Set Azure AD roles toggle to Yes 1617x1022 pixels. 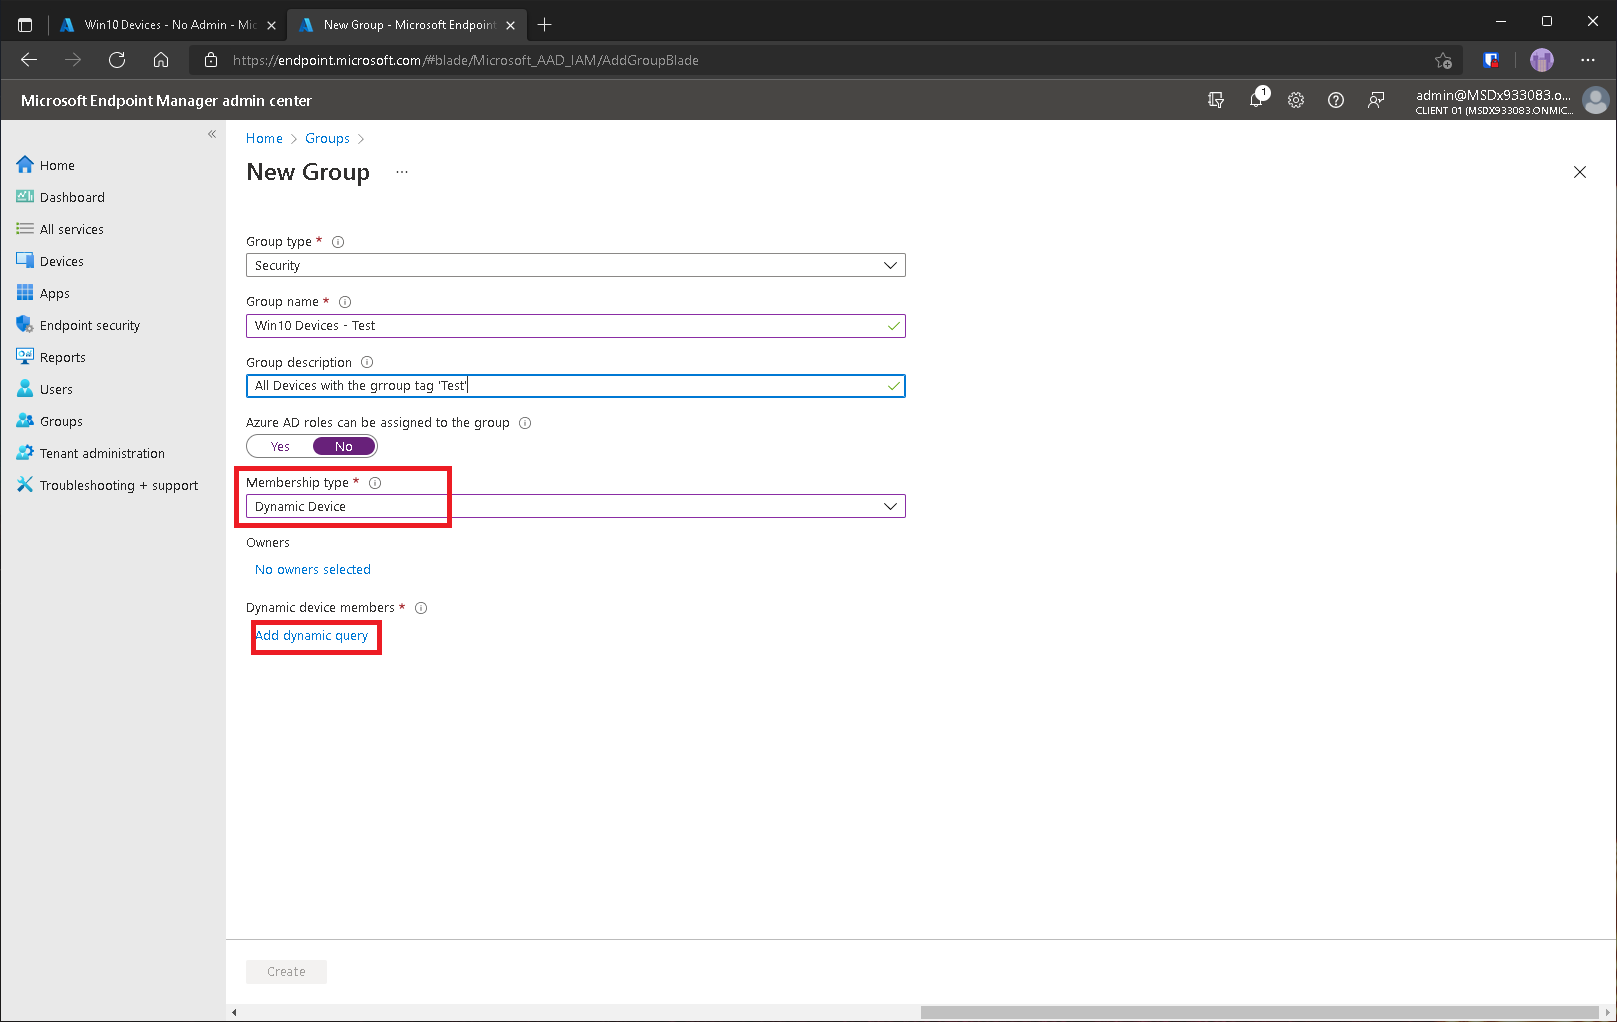point(280,447)
